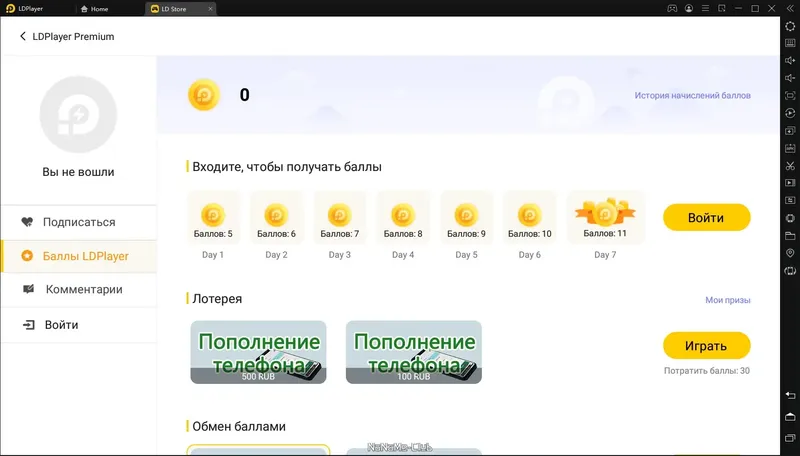Click the APK install icon in sidebar
Viewport: 800px width, 456px height.
pyautogui.click(x=790, y=148)
